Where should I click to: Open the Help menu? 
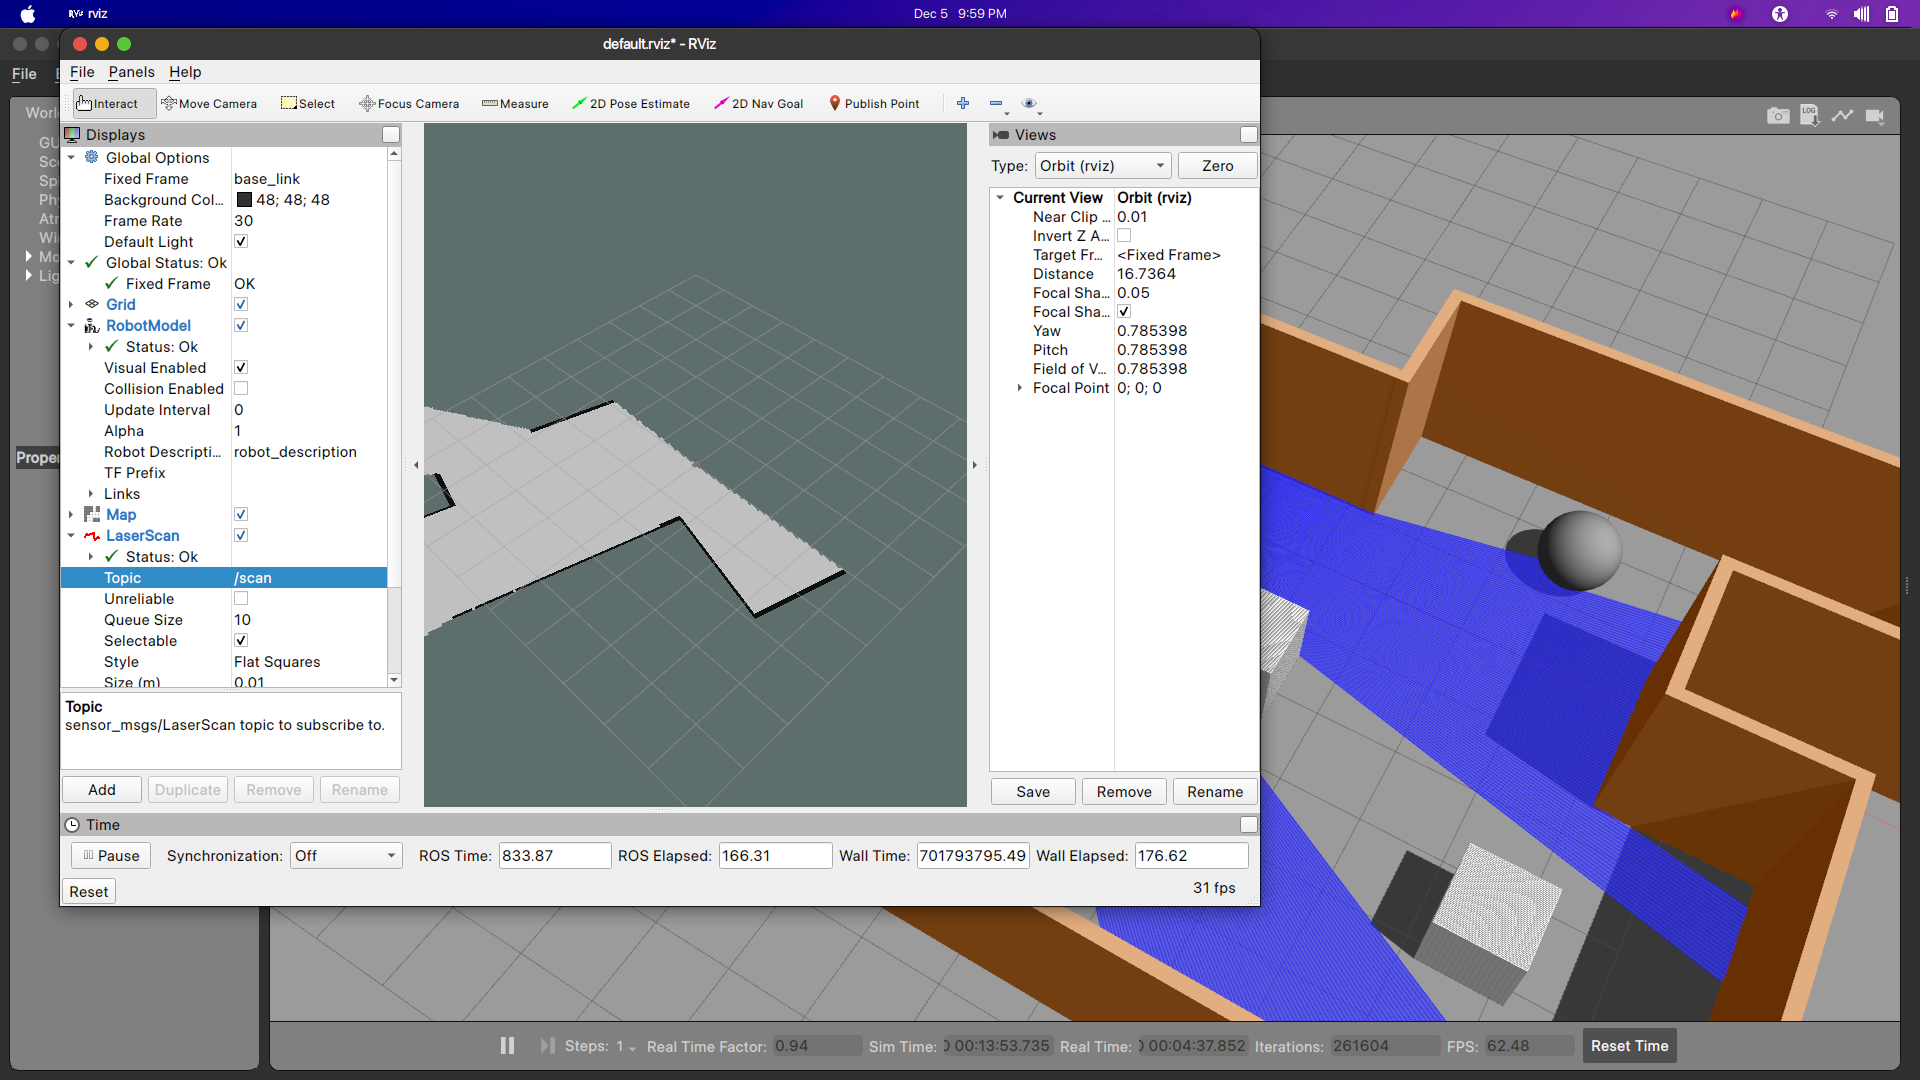(185, 72)
